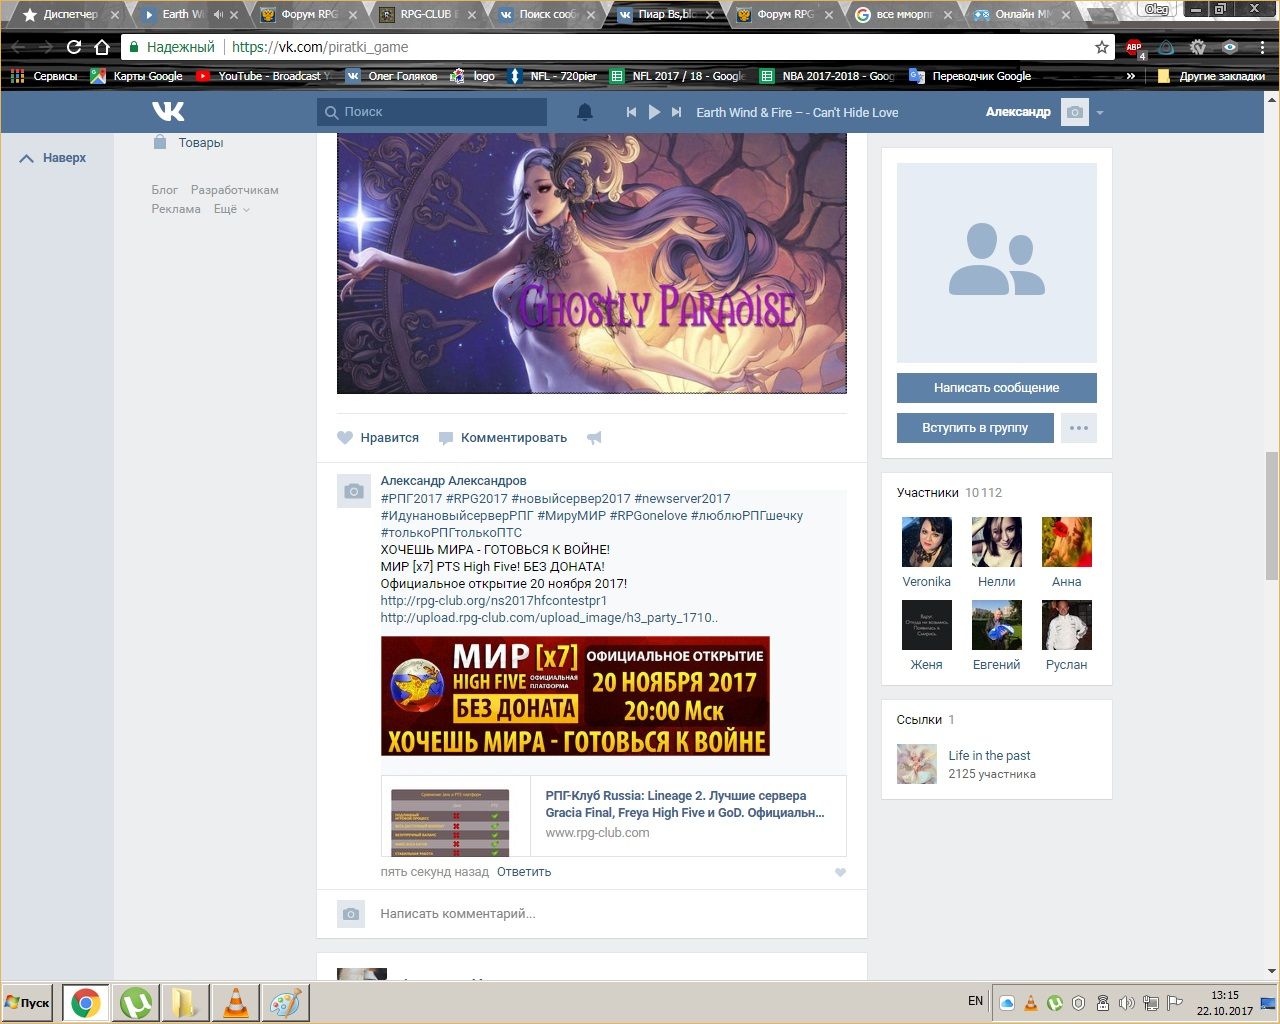This screenshot has height=1024, width=1280.
Task: Open member Евгений avatar
Action: click(997, 625)
